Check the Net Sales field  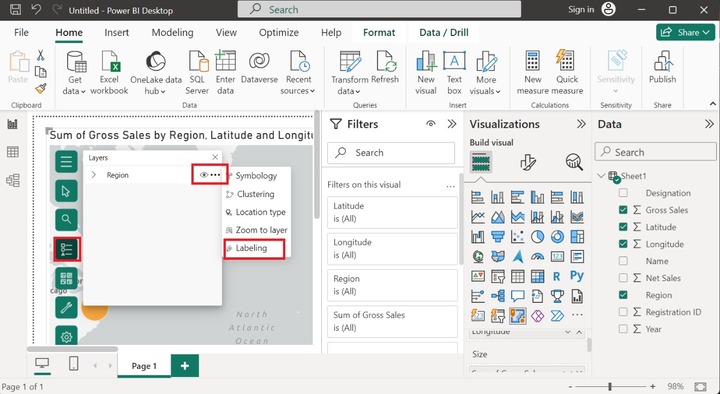coord(623,278)
